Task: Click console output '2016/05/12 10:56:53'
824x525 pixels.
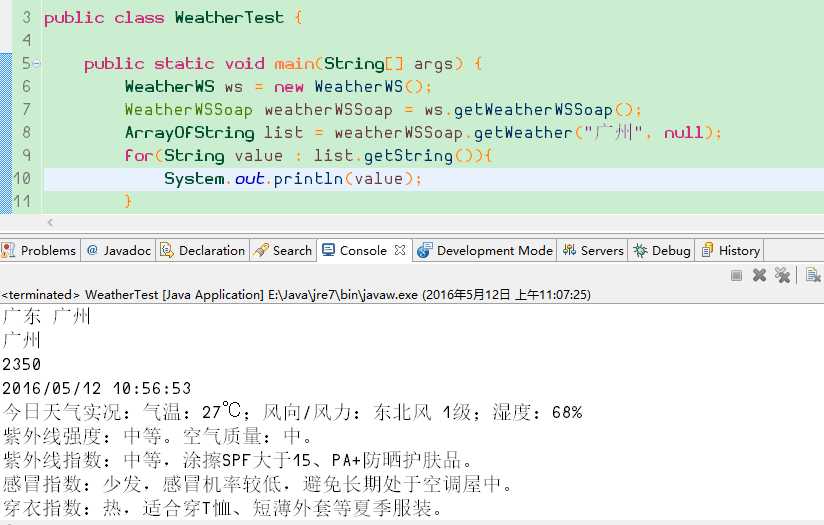Action: tap(97, 388)
